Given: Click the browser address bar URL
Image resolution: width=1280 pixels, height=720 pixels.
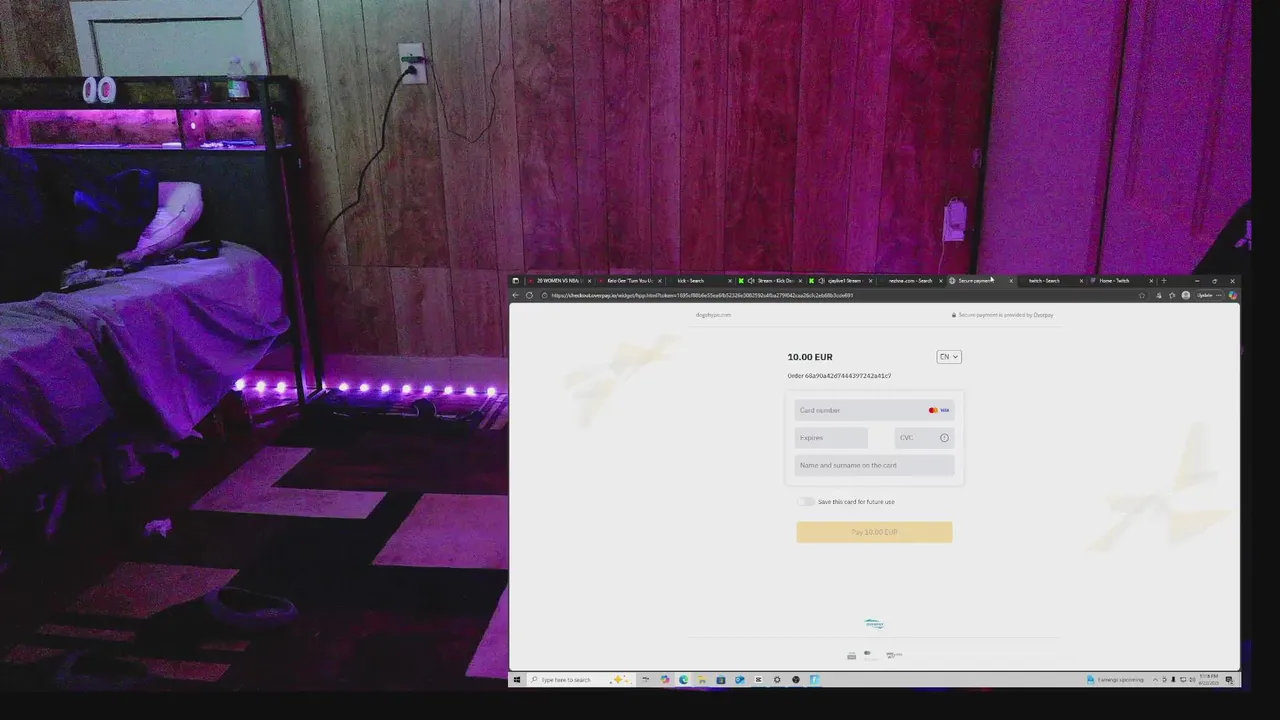Looking at the screenshot, I should tap(702, 295).
